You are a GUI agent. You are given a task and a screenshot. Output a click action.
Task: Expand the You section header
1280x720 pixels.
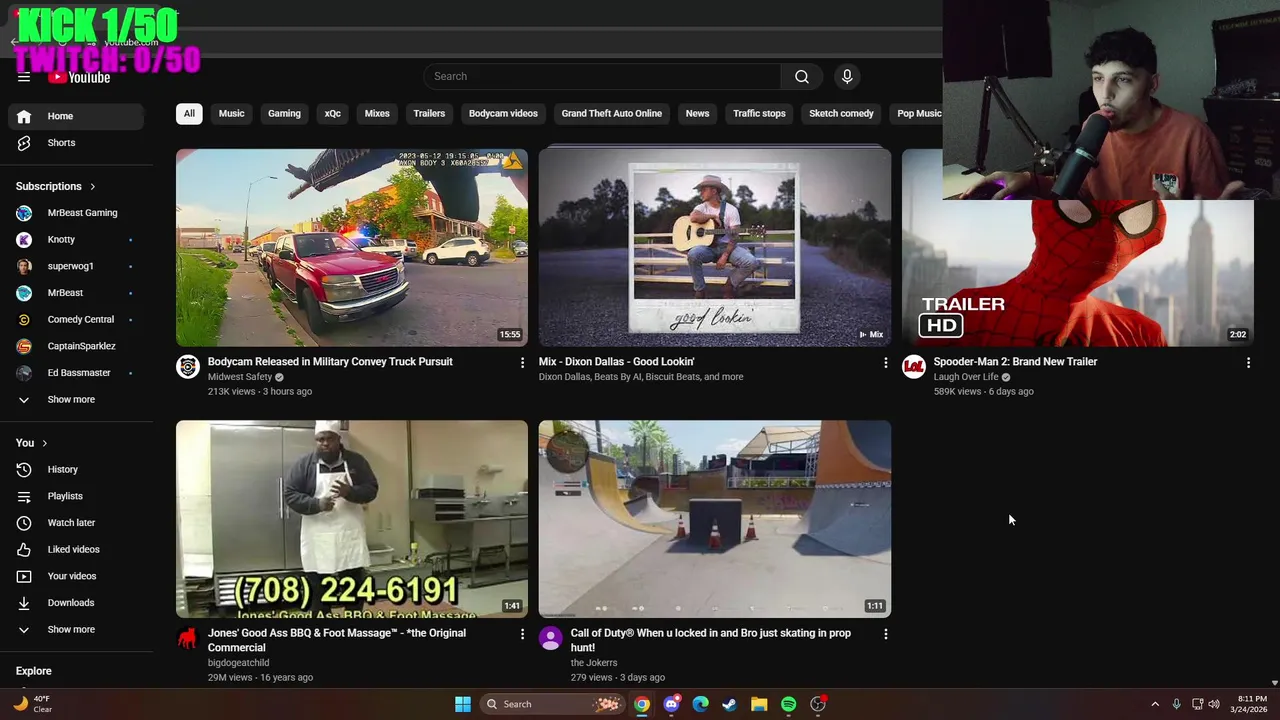pyautogui.click(x=32, y=443)
